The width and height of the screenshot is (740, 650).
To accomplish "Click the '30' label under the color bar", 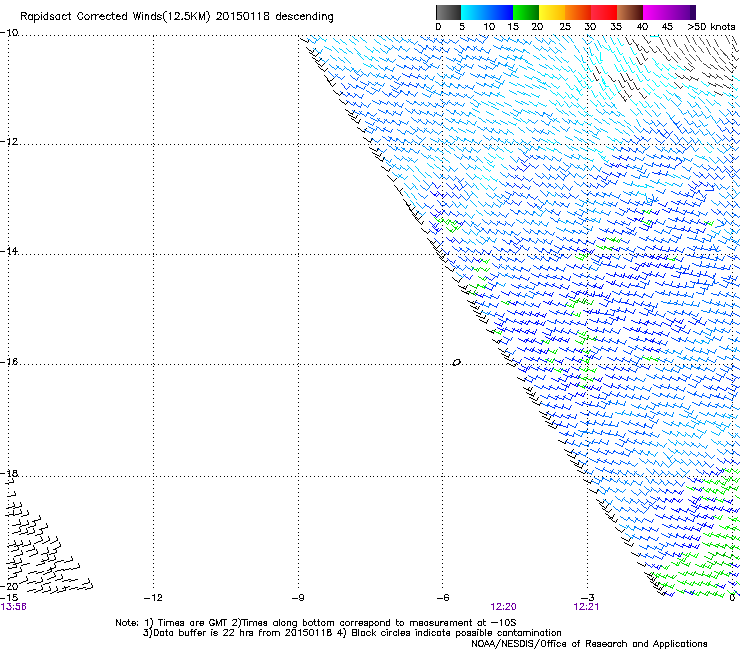I will (x=590, y=27).
